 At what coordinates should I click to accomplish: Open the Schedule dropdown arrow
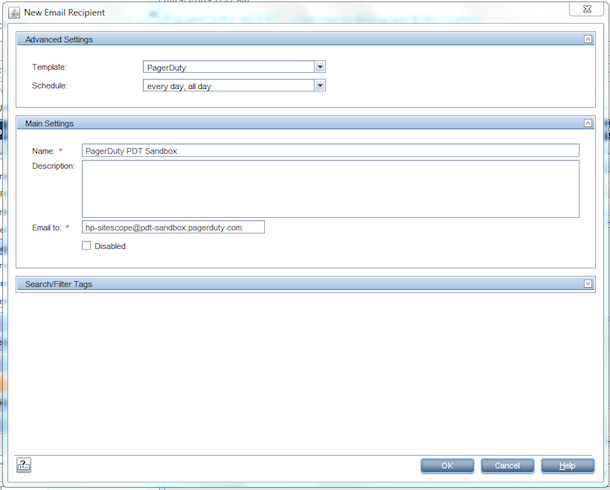(320, 86)
